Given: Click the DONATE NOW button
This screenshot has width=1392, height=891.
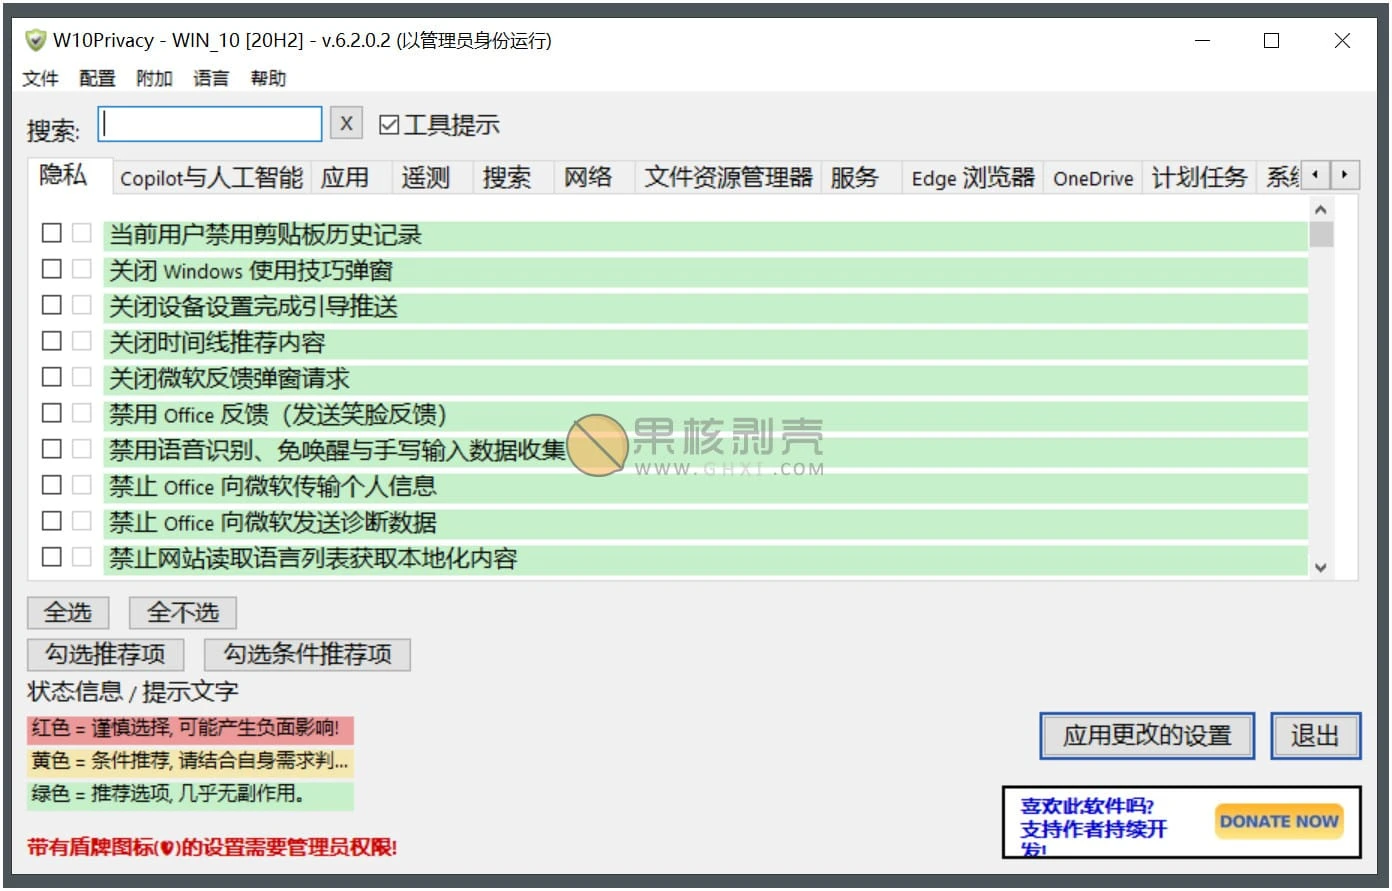Looking at the screenshot, I should tap(1279, 822).
